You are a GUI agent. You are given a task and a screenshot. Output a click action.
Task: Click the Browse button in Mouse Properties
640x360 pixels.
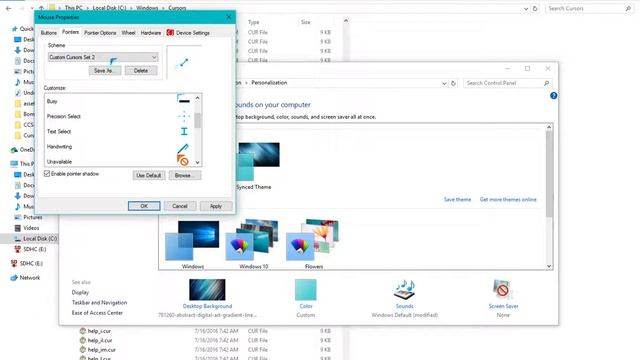click(185, 176)
